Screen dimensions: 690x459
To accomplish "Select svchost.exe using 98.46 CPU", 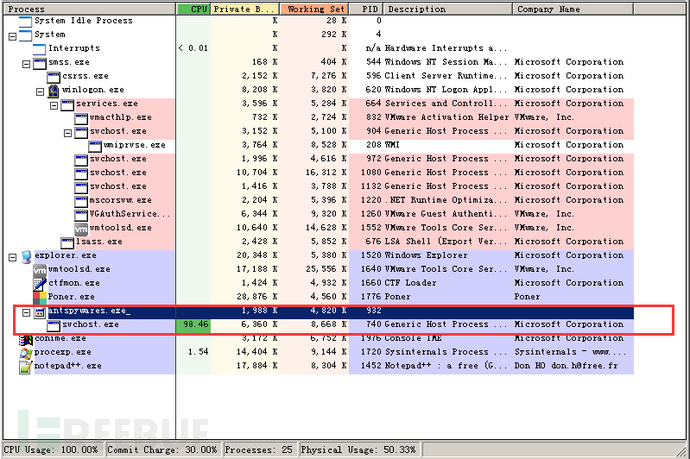I will pos(90,325).
